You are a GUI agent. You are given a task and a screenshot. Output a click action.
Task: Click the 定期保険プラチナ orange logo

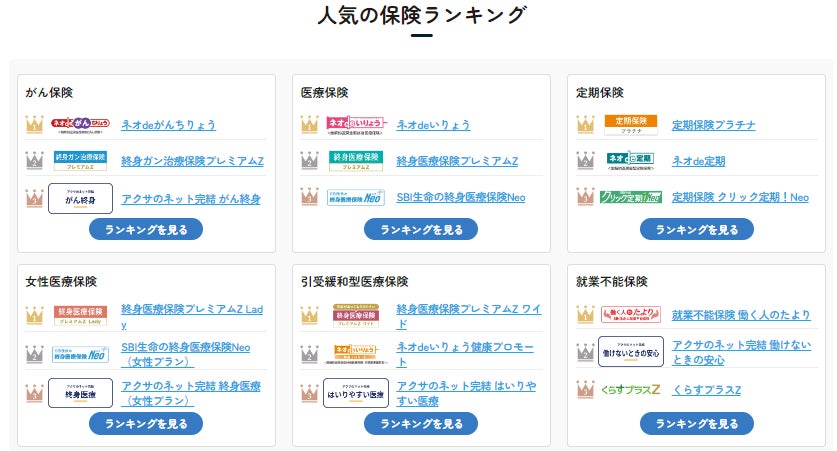tap(631, 125)
